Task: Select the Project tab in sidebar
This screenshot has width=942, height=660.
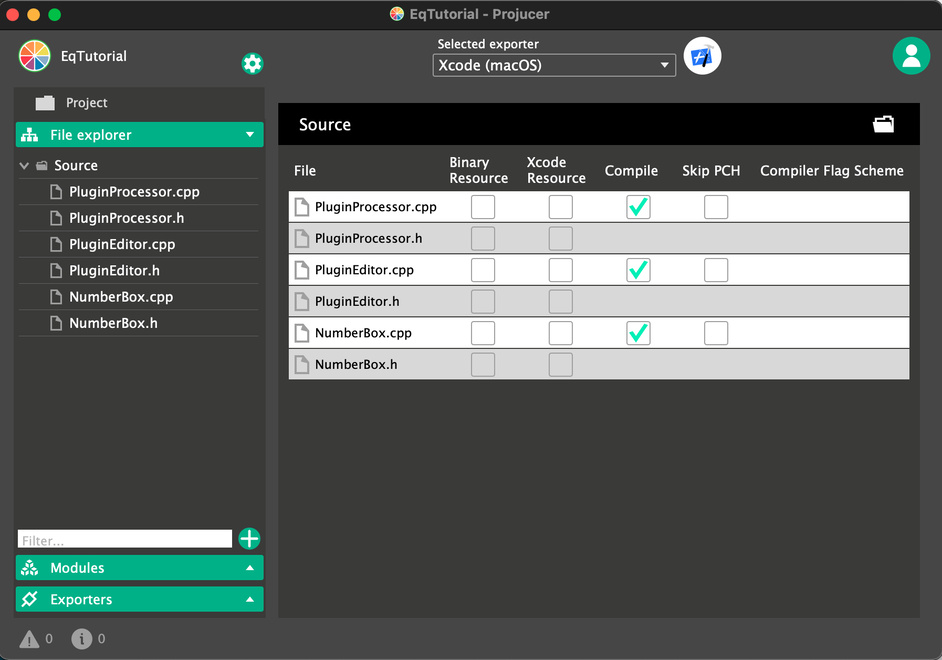Action: pyautogui.click(x=86, y=103)
